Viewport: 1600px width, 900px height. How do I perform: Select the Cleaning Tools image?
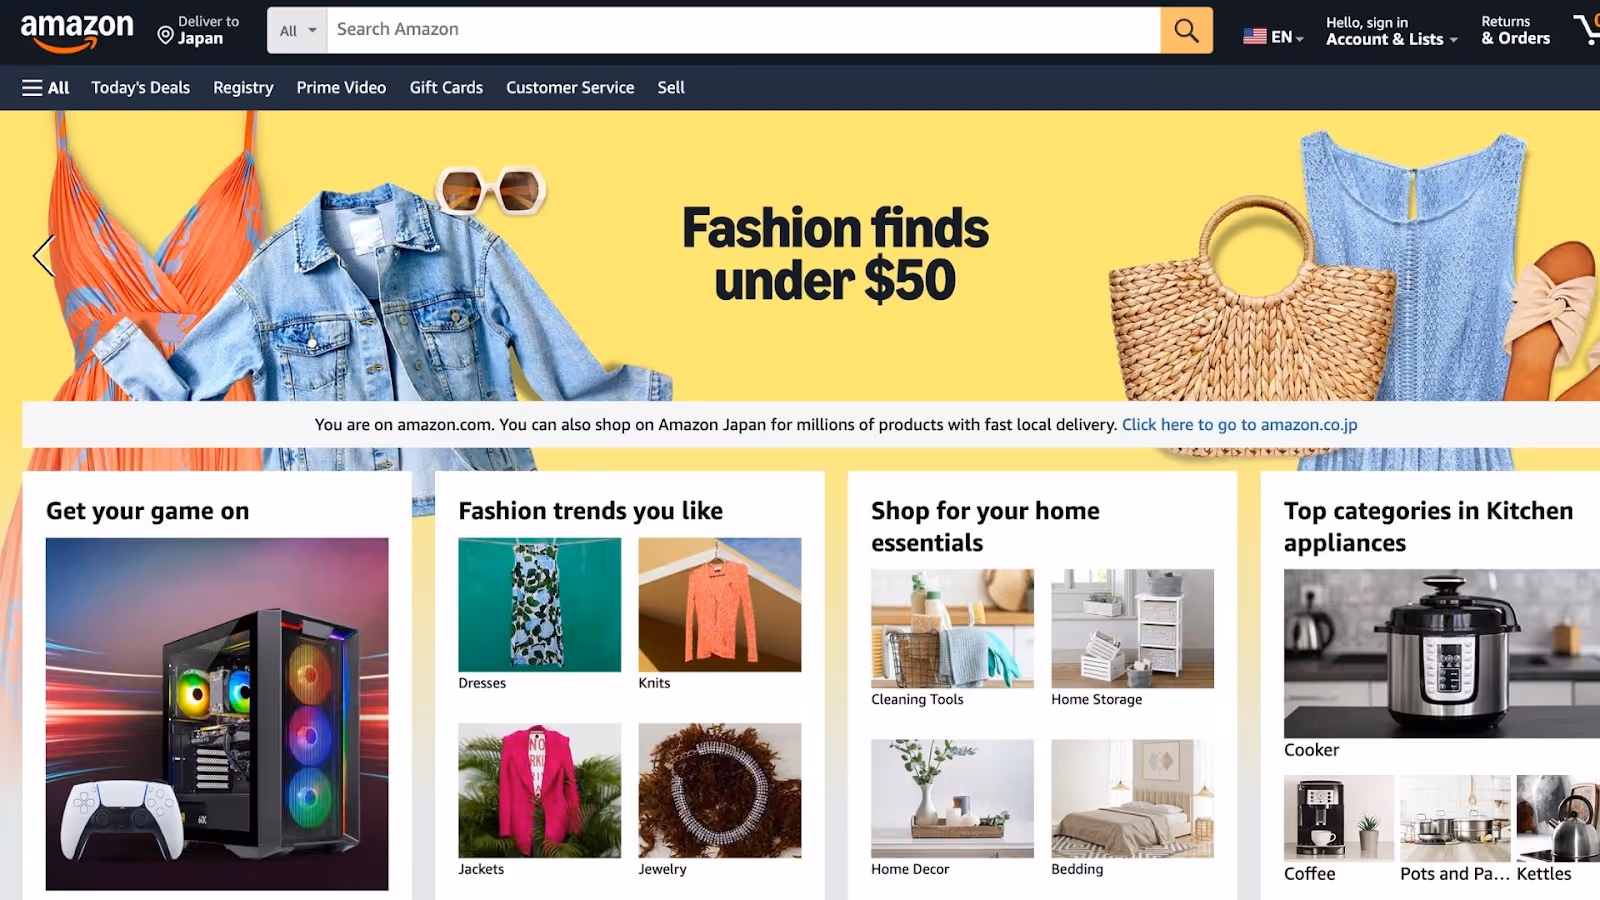952,628
